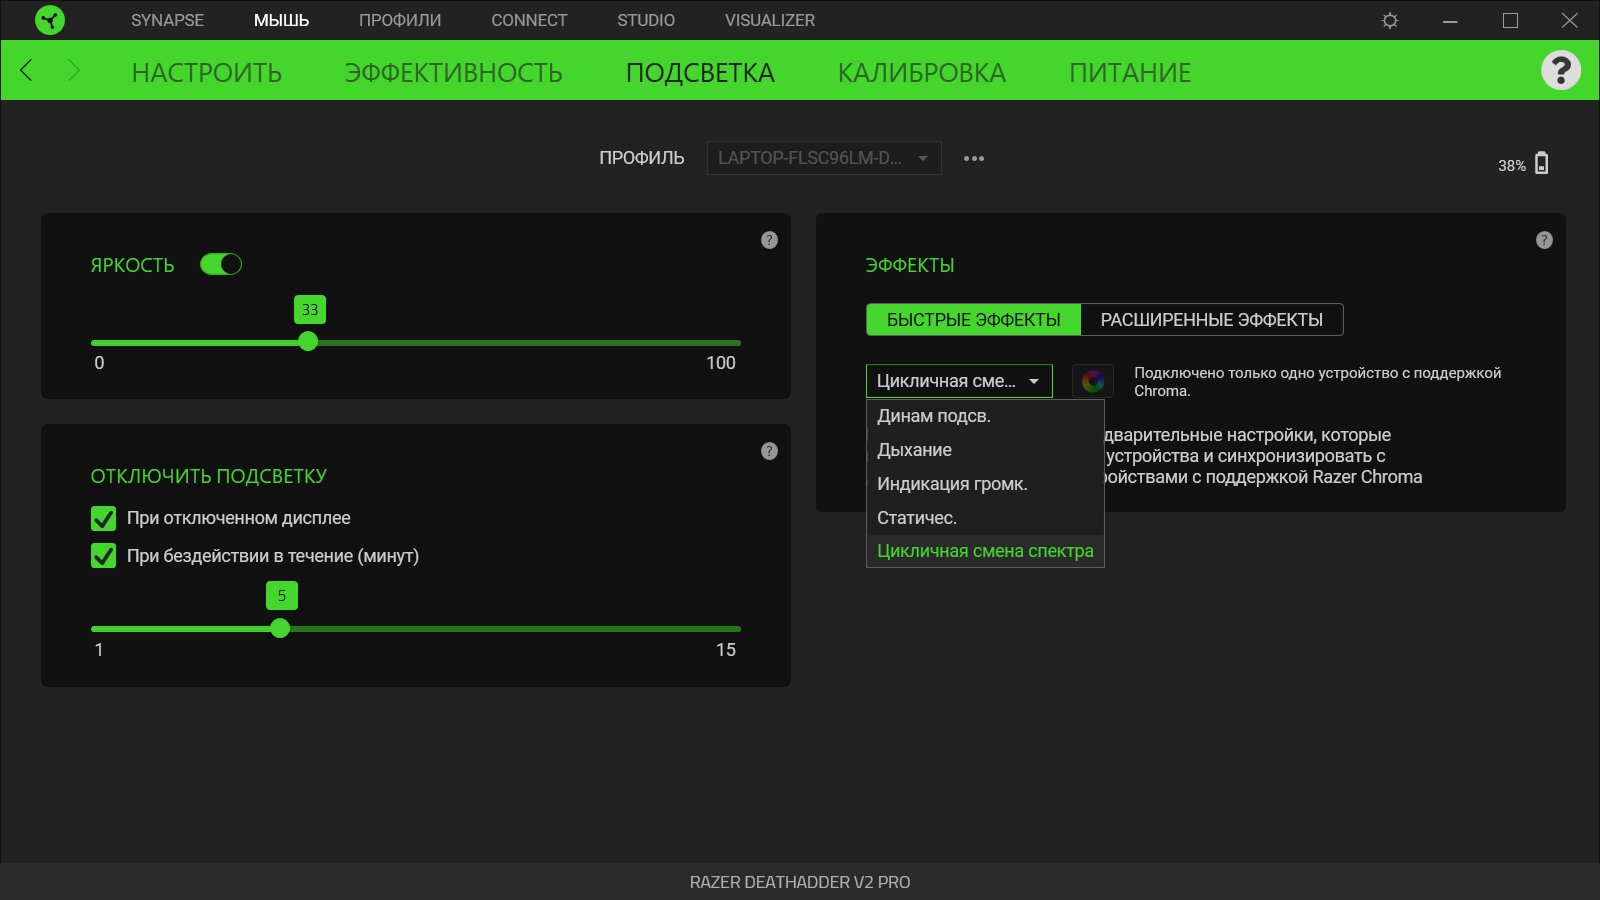Click the brightness maximum value 100

click(721, 363)
